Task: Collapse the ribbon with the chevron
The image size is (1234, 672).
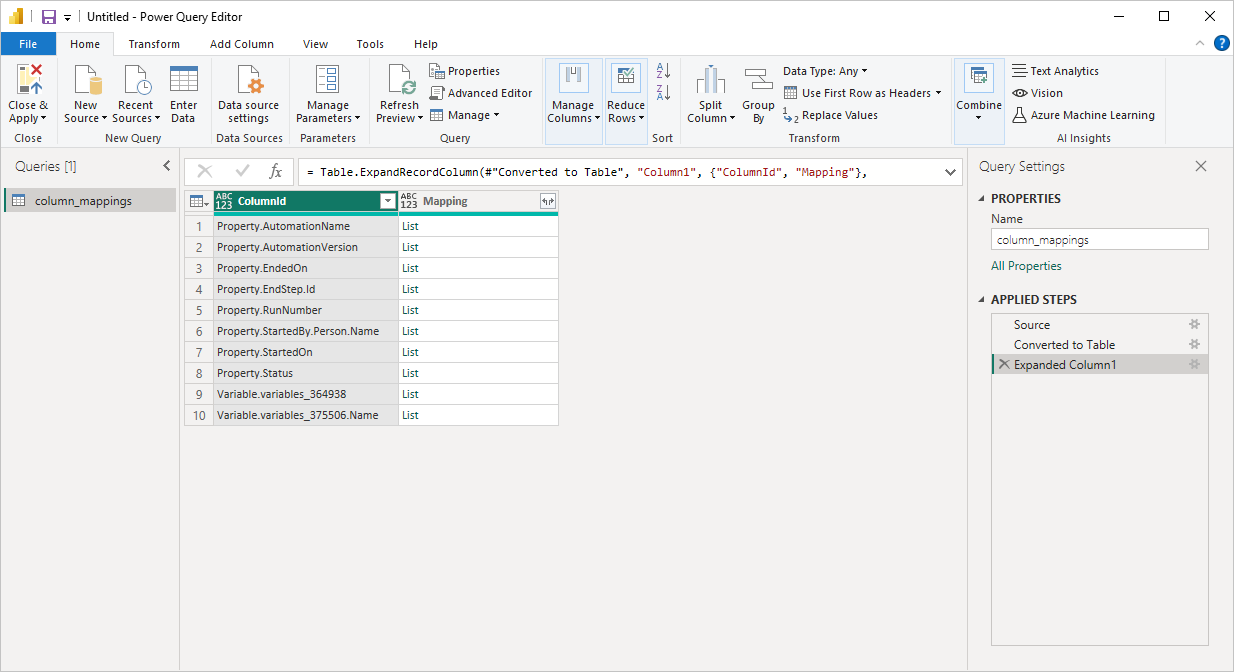Action: pos(1201,43)
